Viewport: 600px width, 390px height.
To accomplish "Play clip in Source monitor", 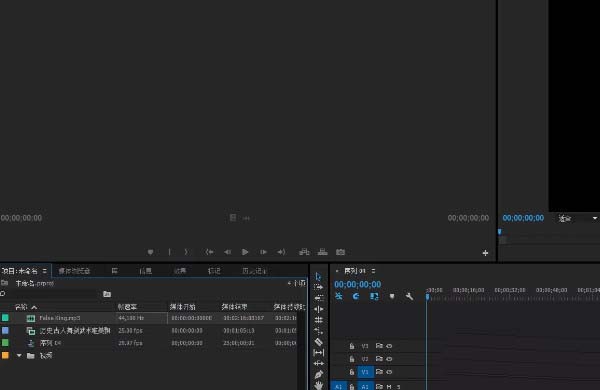I will click(245, 252).
